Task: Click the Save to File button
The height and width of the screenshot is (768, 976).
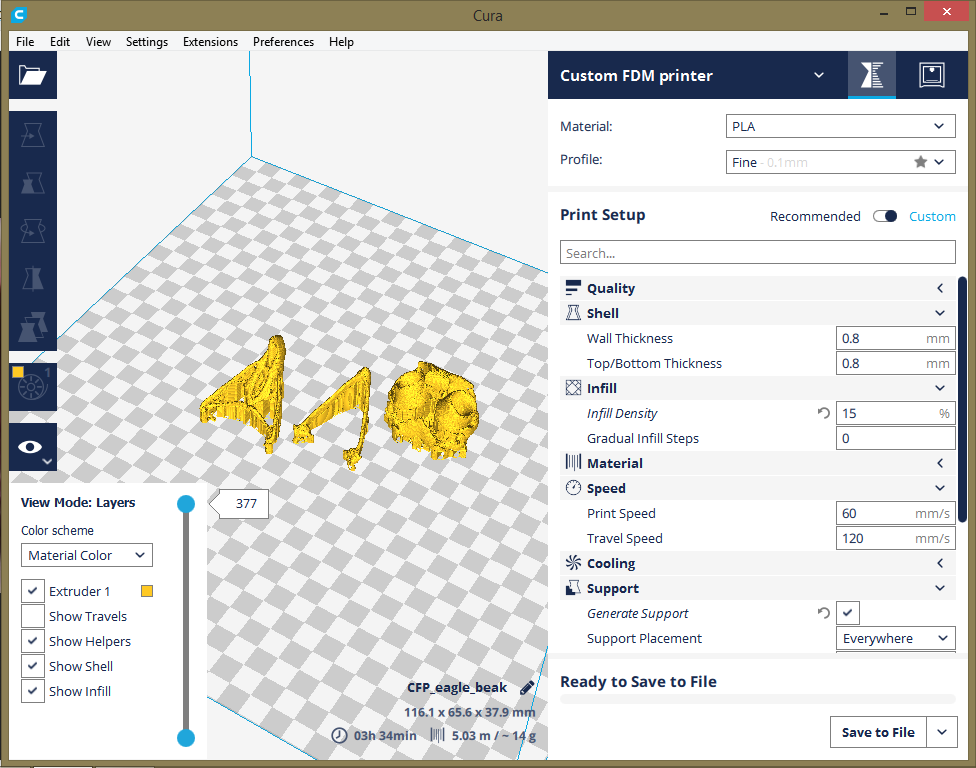Action: pos(878,732)
